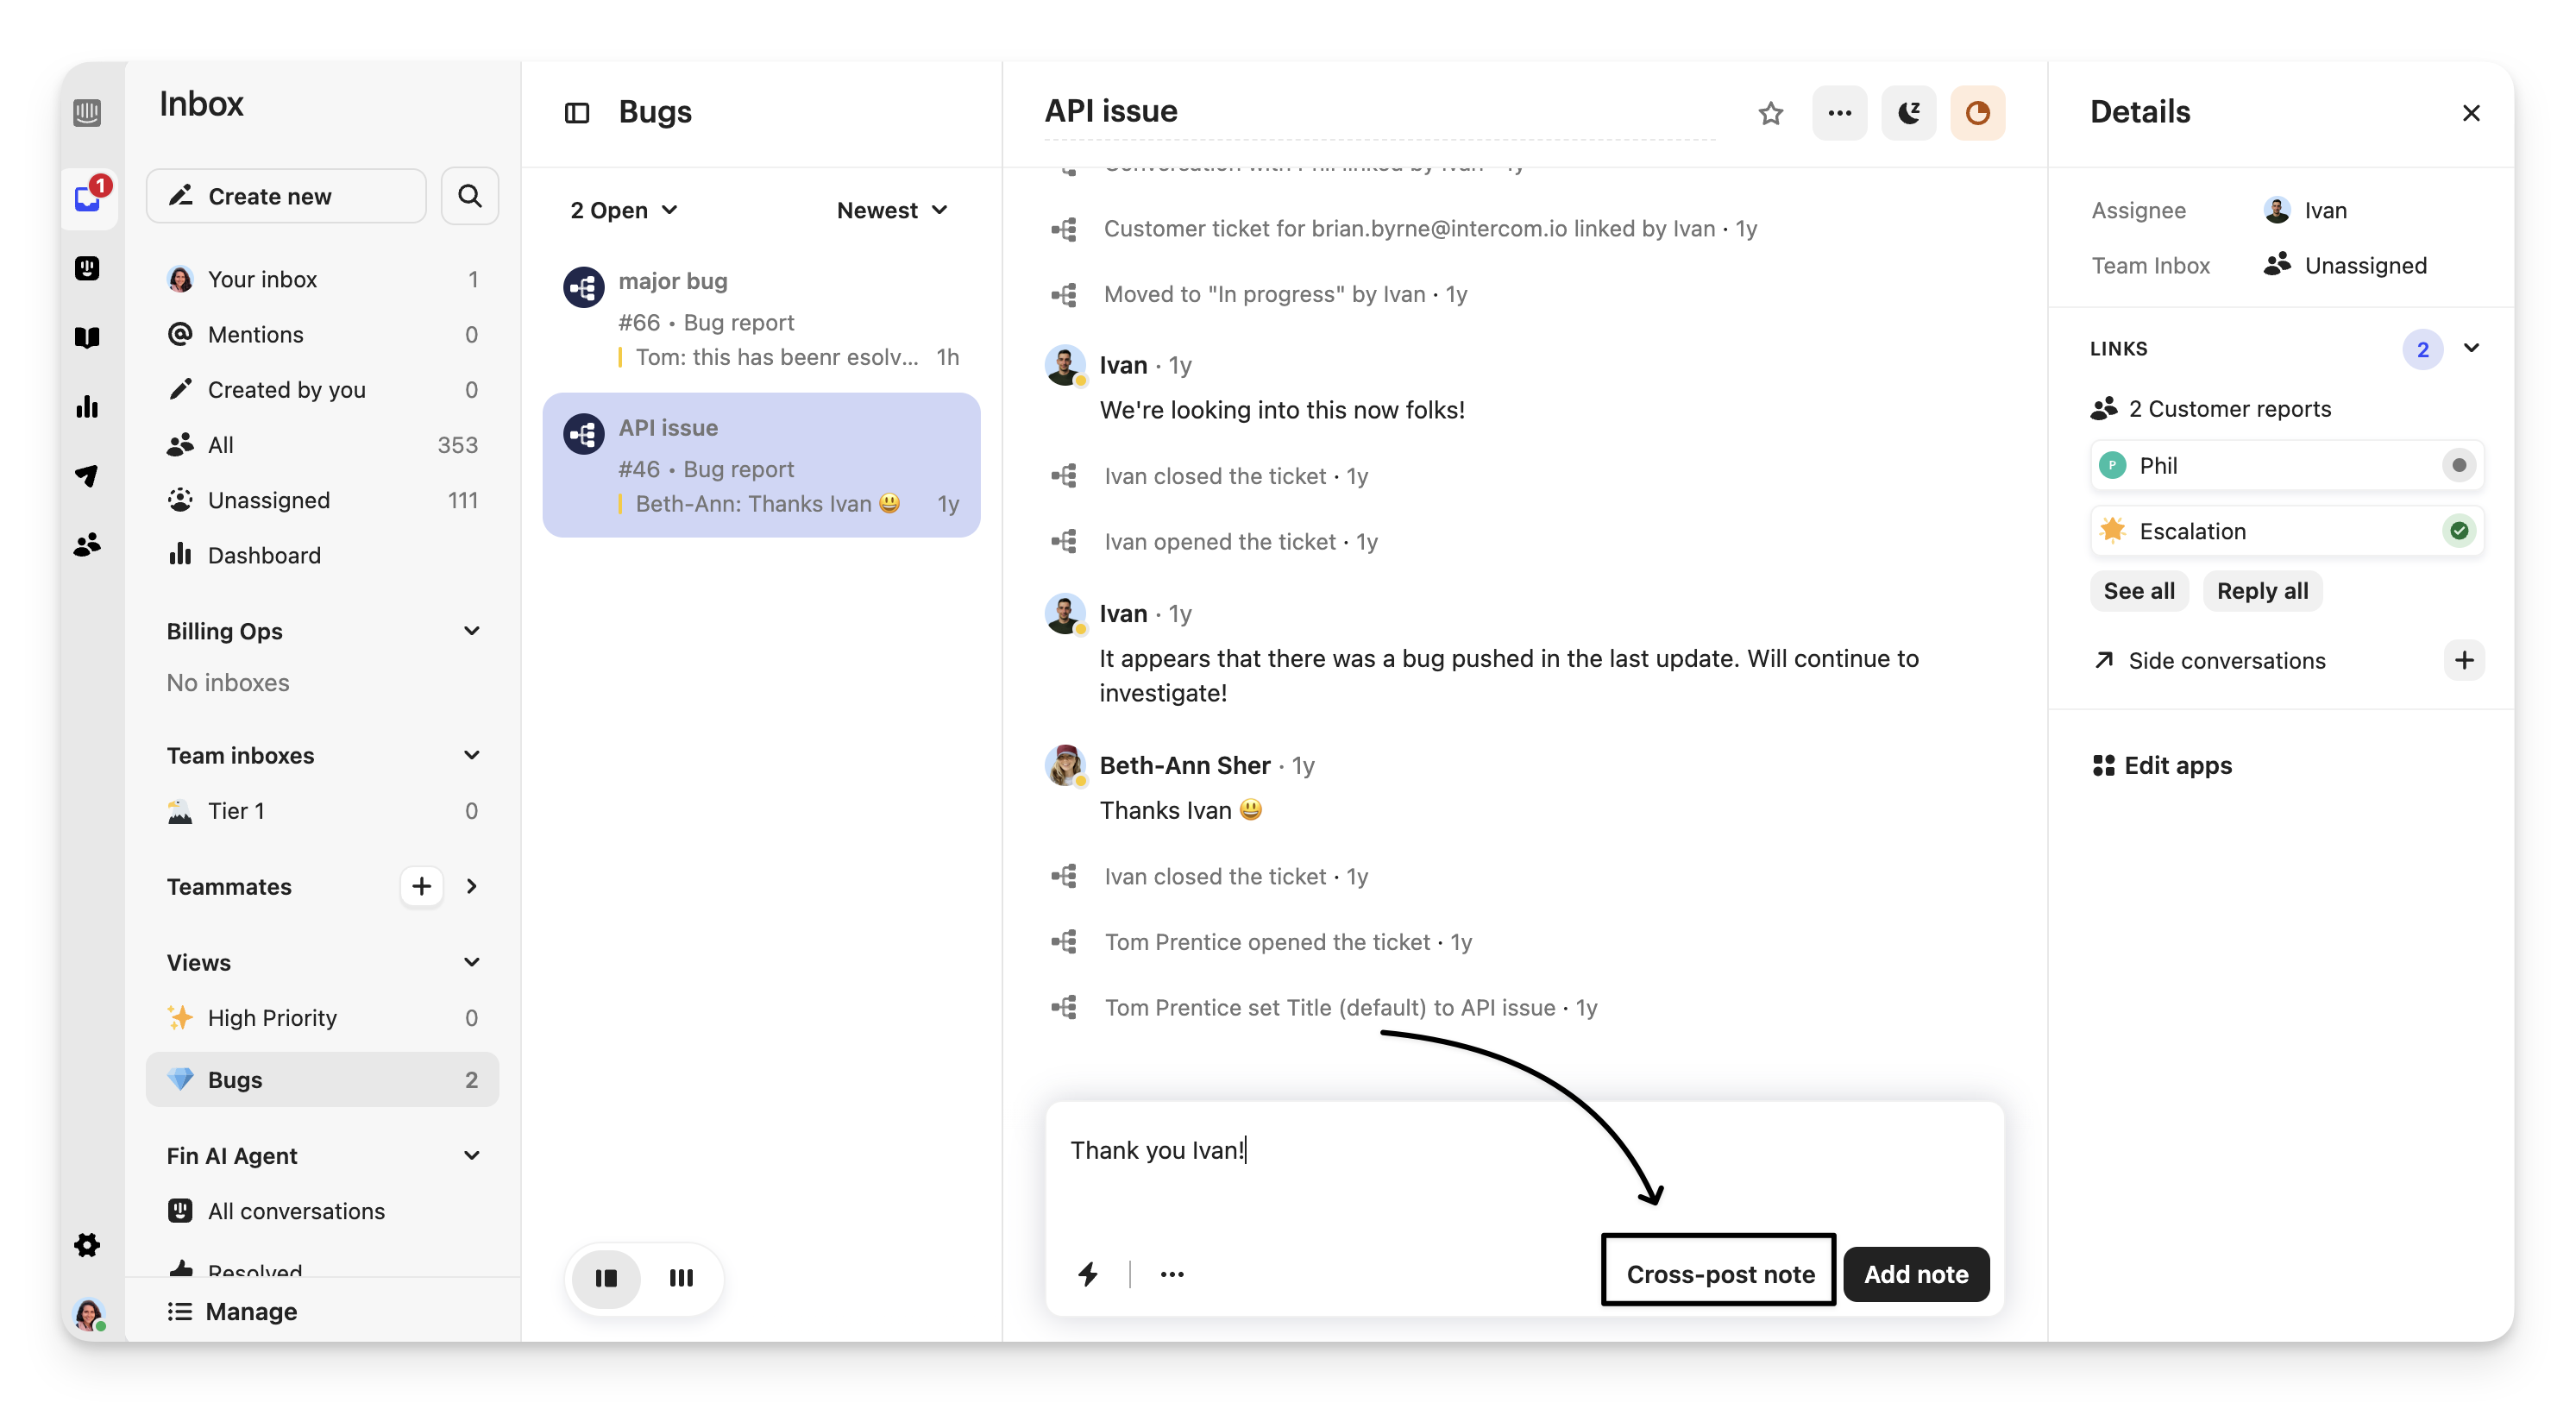Screen dimensions: 2576x1403
Task: Expand the Teammates section arrow
Action: (x=471, y=885)
